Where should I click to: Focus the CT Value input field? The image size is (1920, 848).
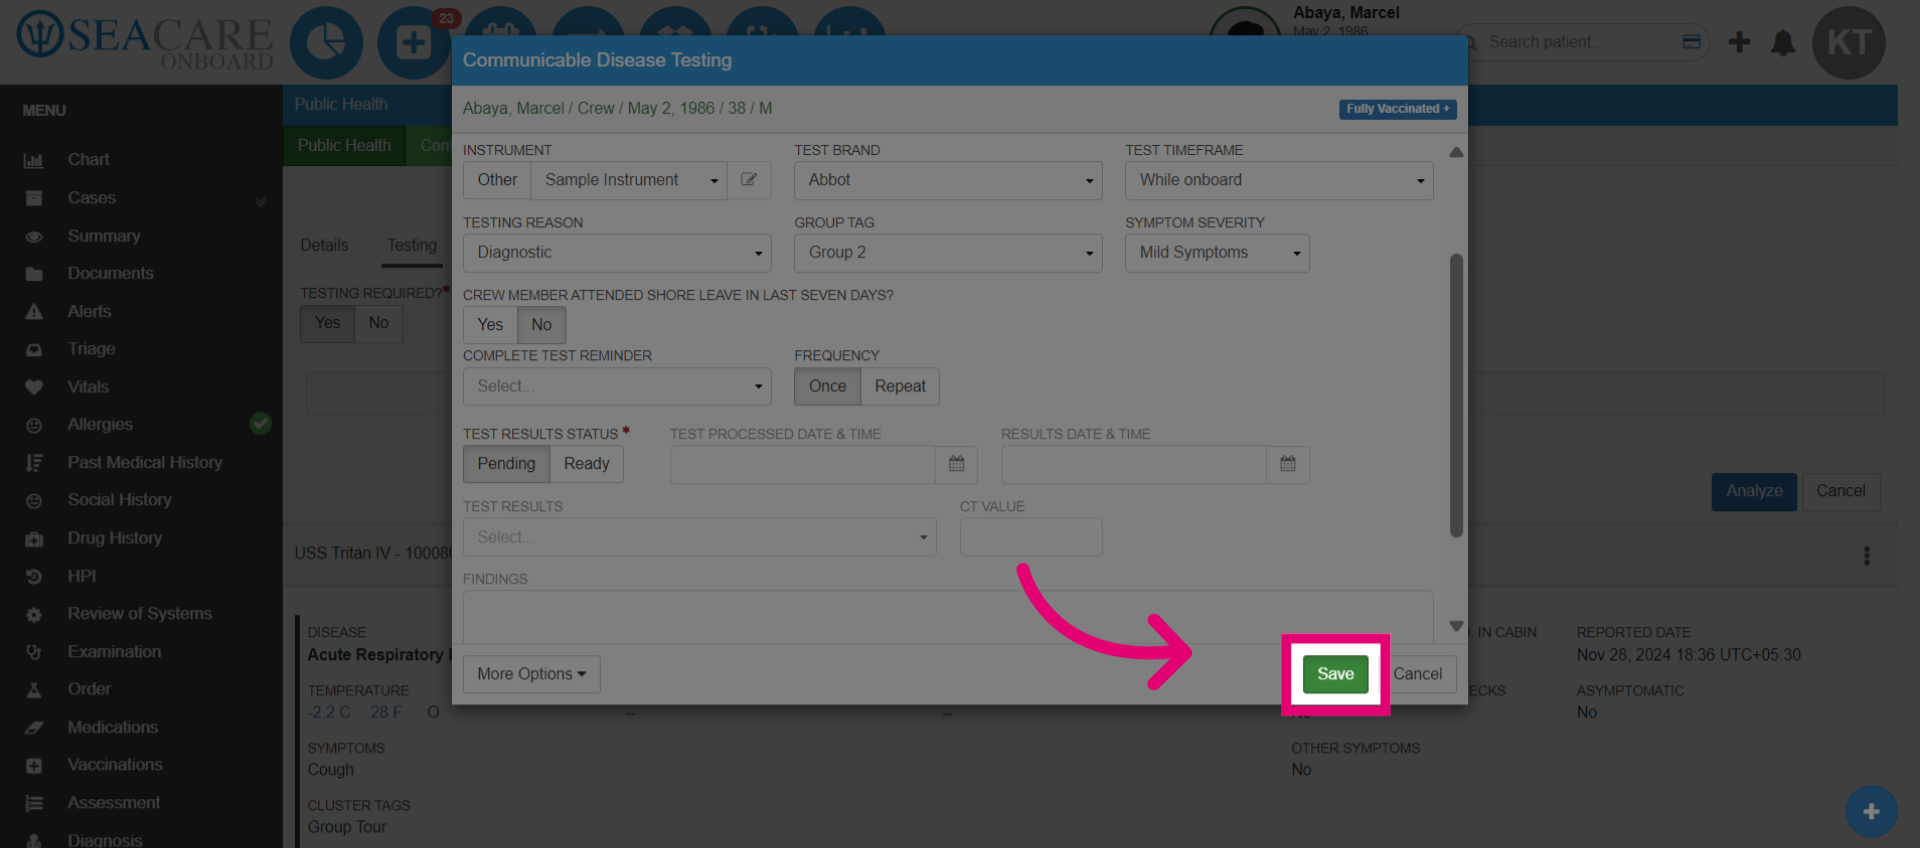pos(1031,537)
